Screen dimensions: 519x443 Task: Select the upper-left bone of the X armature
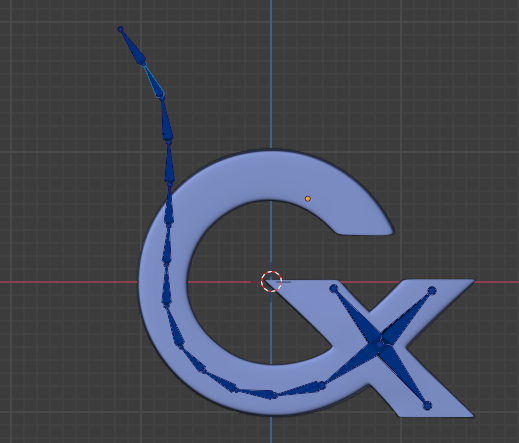click(356, 316)
